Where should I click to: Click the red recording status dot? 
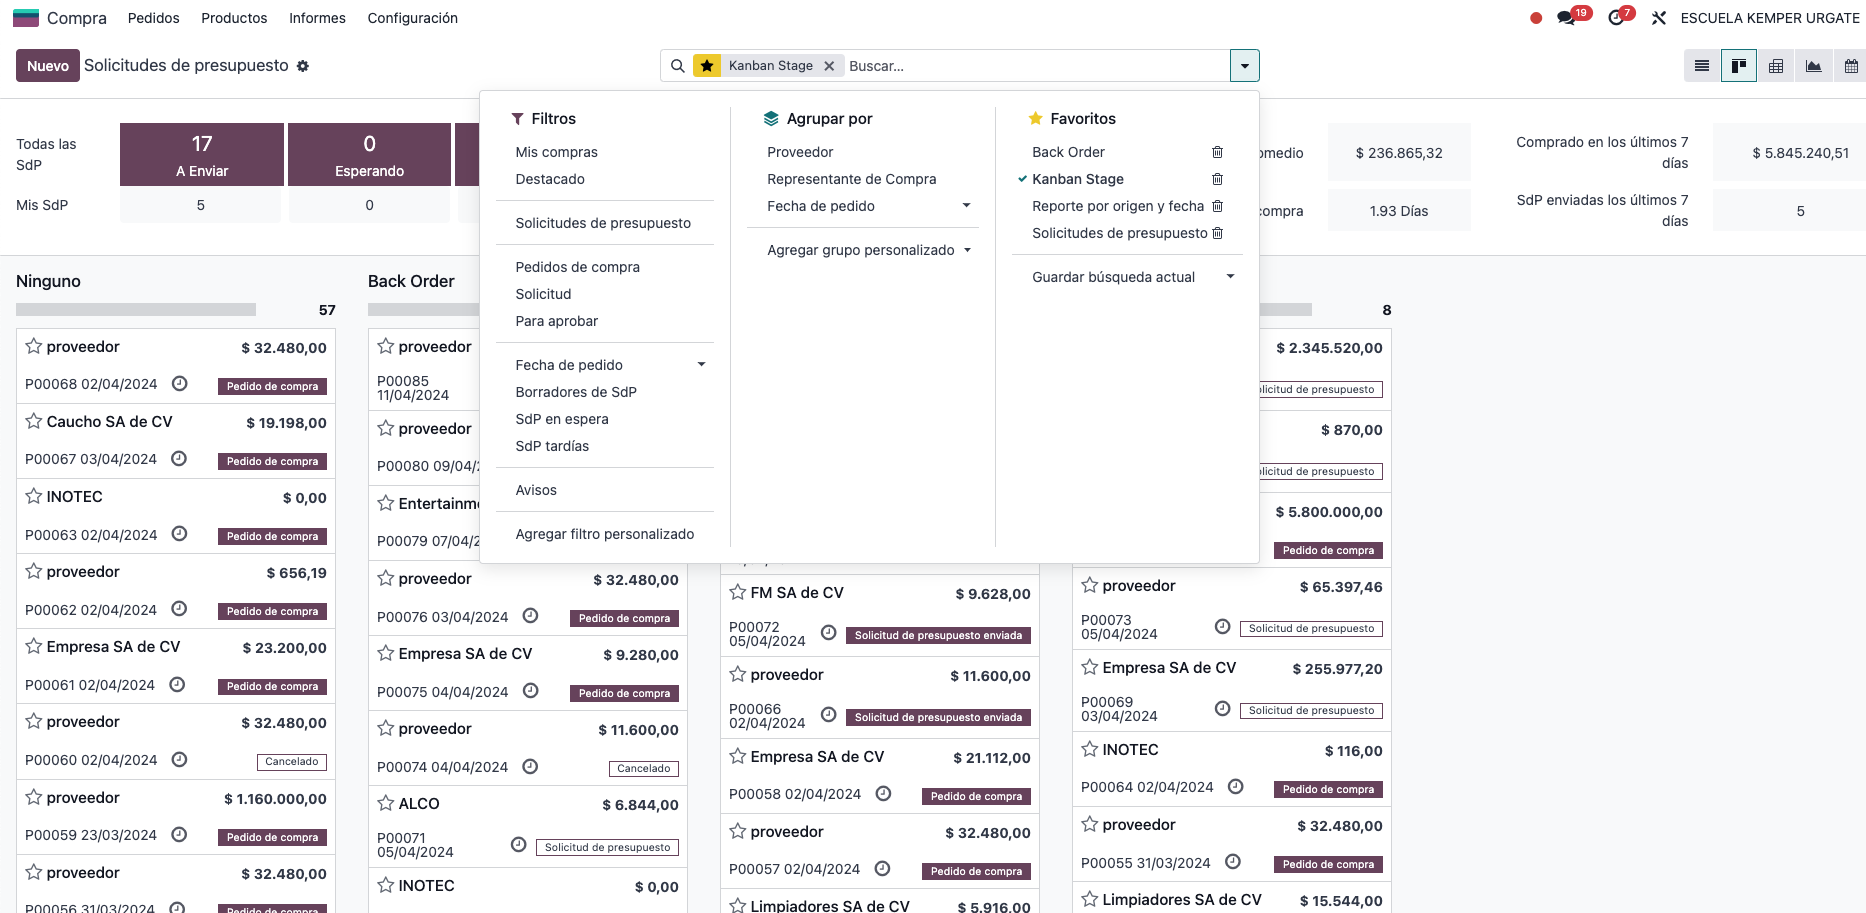click(x=1536, y=18)
